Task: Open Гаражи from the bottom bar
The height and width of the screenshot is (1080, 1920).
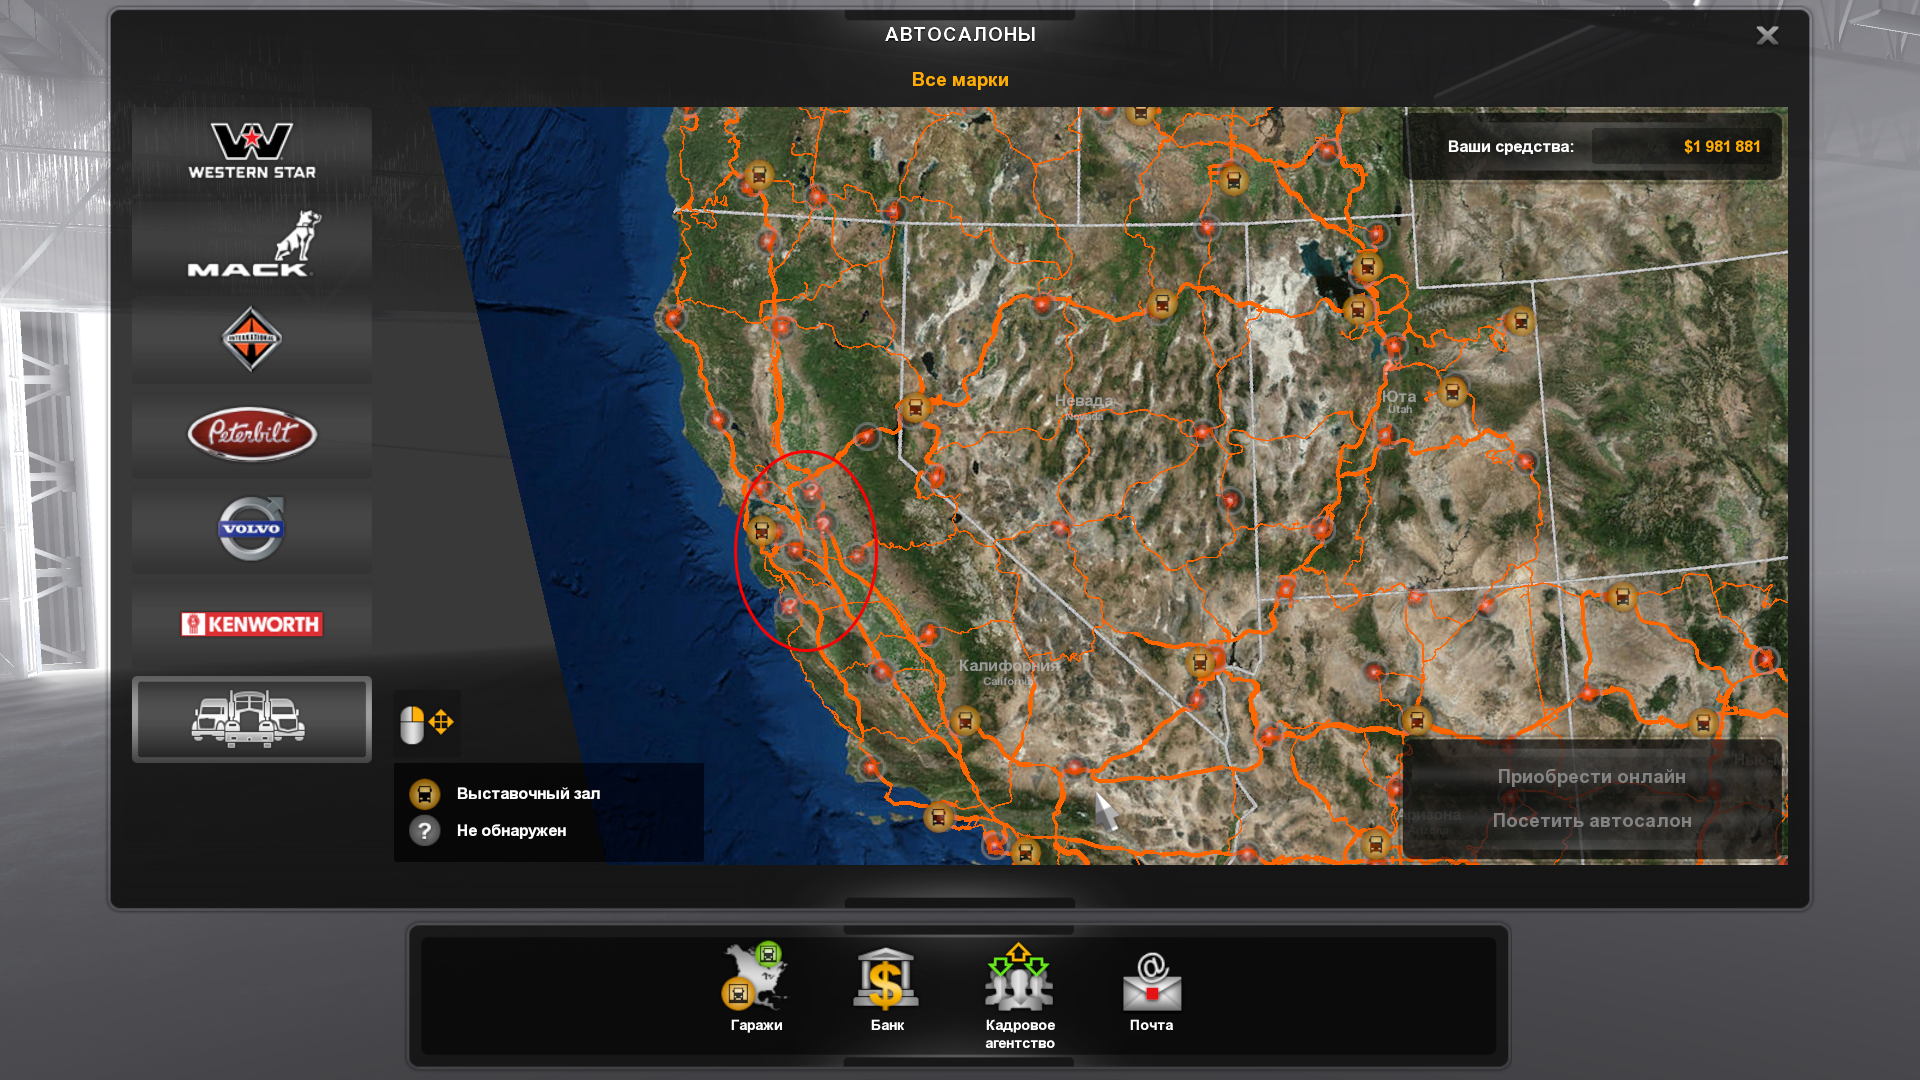Action: 756,987
